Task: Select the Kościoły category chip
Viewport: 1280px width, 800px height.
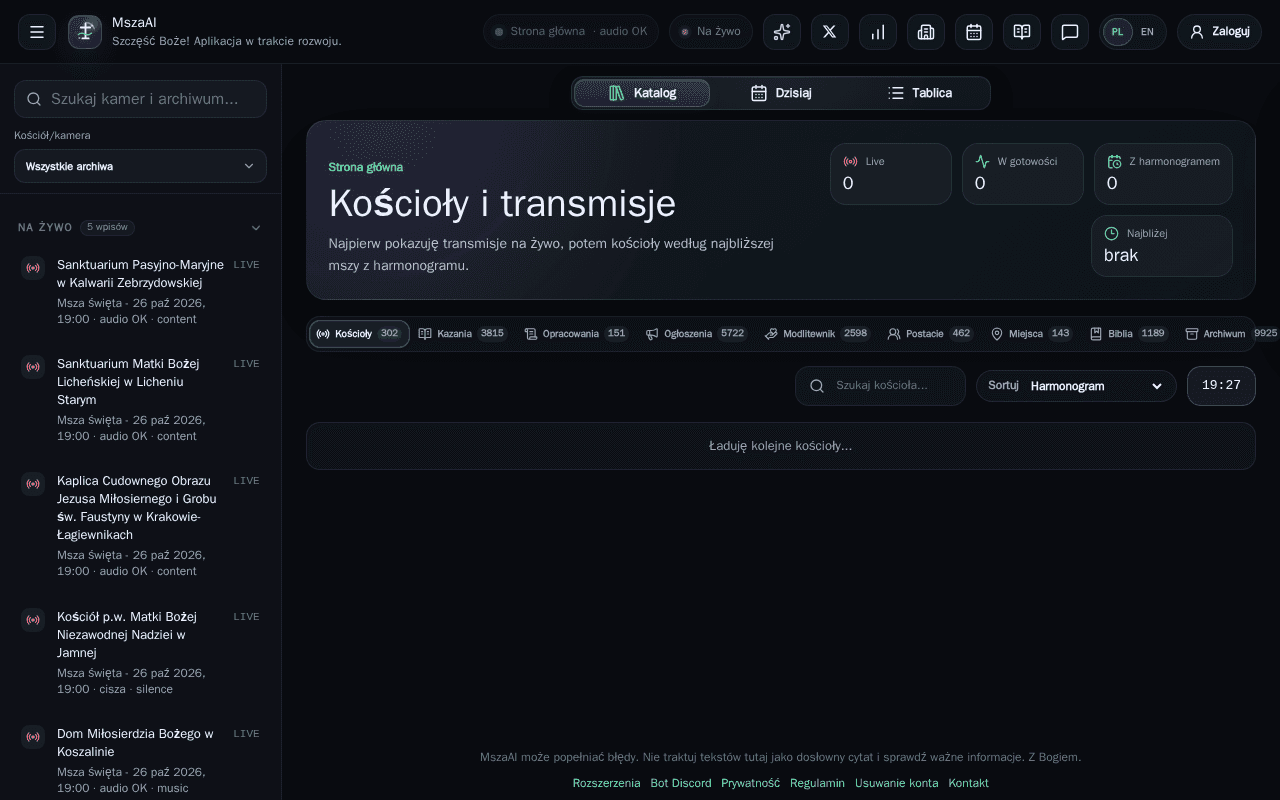Action: 359,334
